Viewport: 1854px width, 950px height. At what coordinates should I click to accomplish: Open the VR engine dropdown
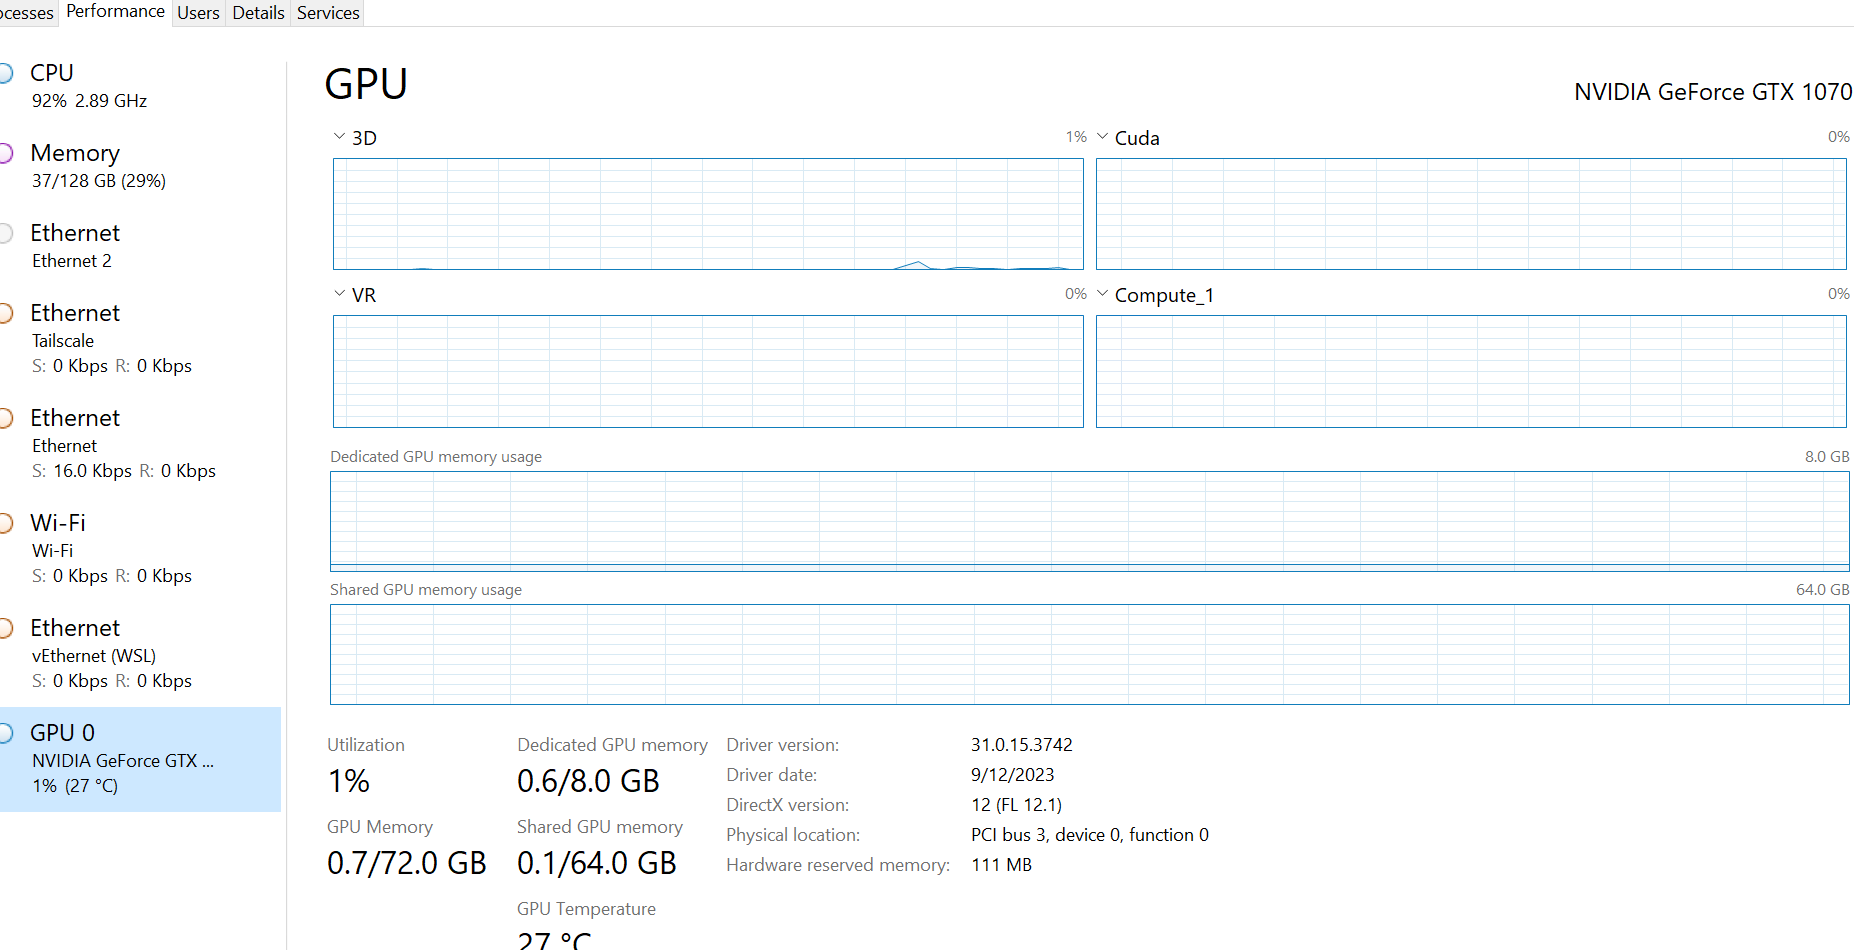point(338,293)
